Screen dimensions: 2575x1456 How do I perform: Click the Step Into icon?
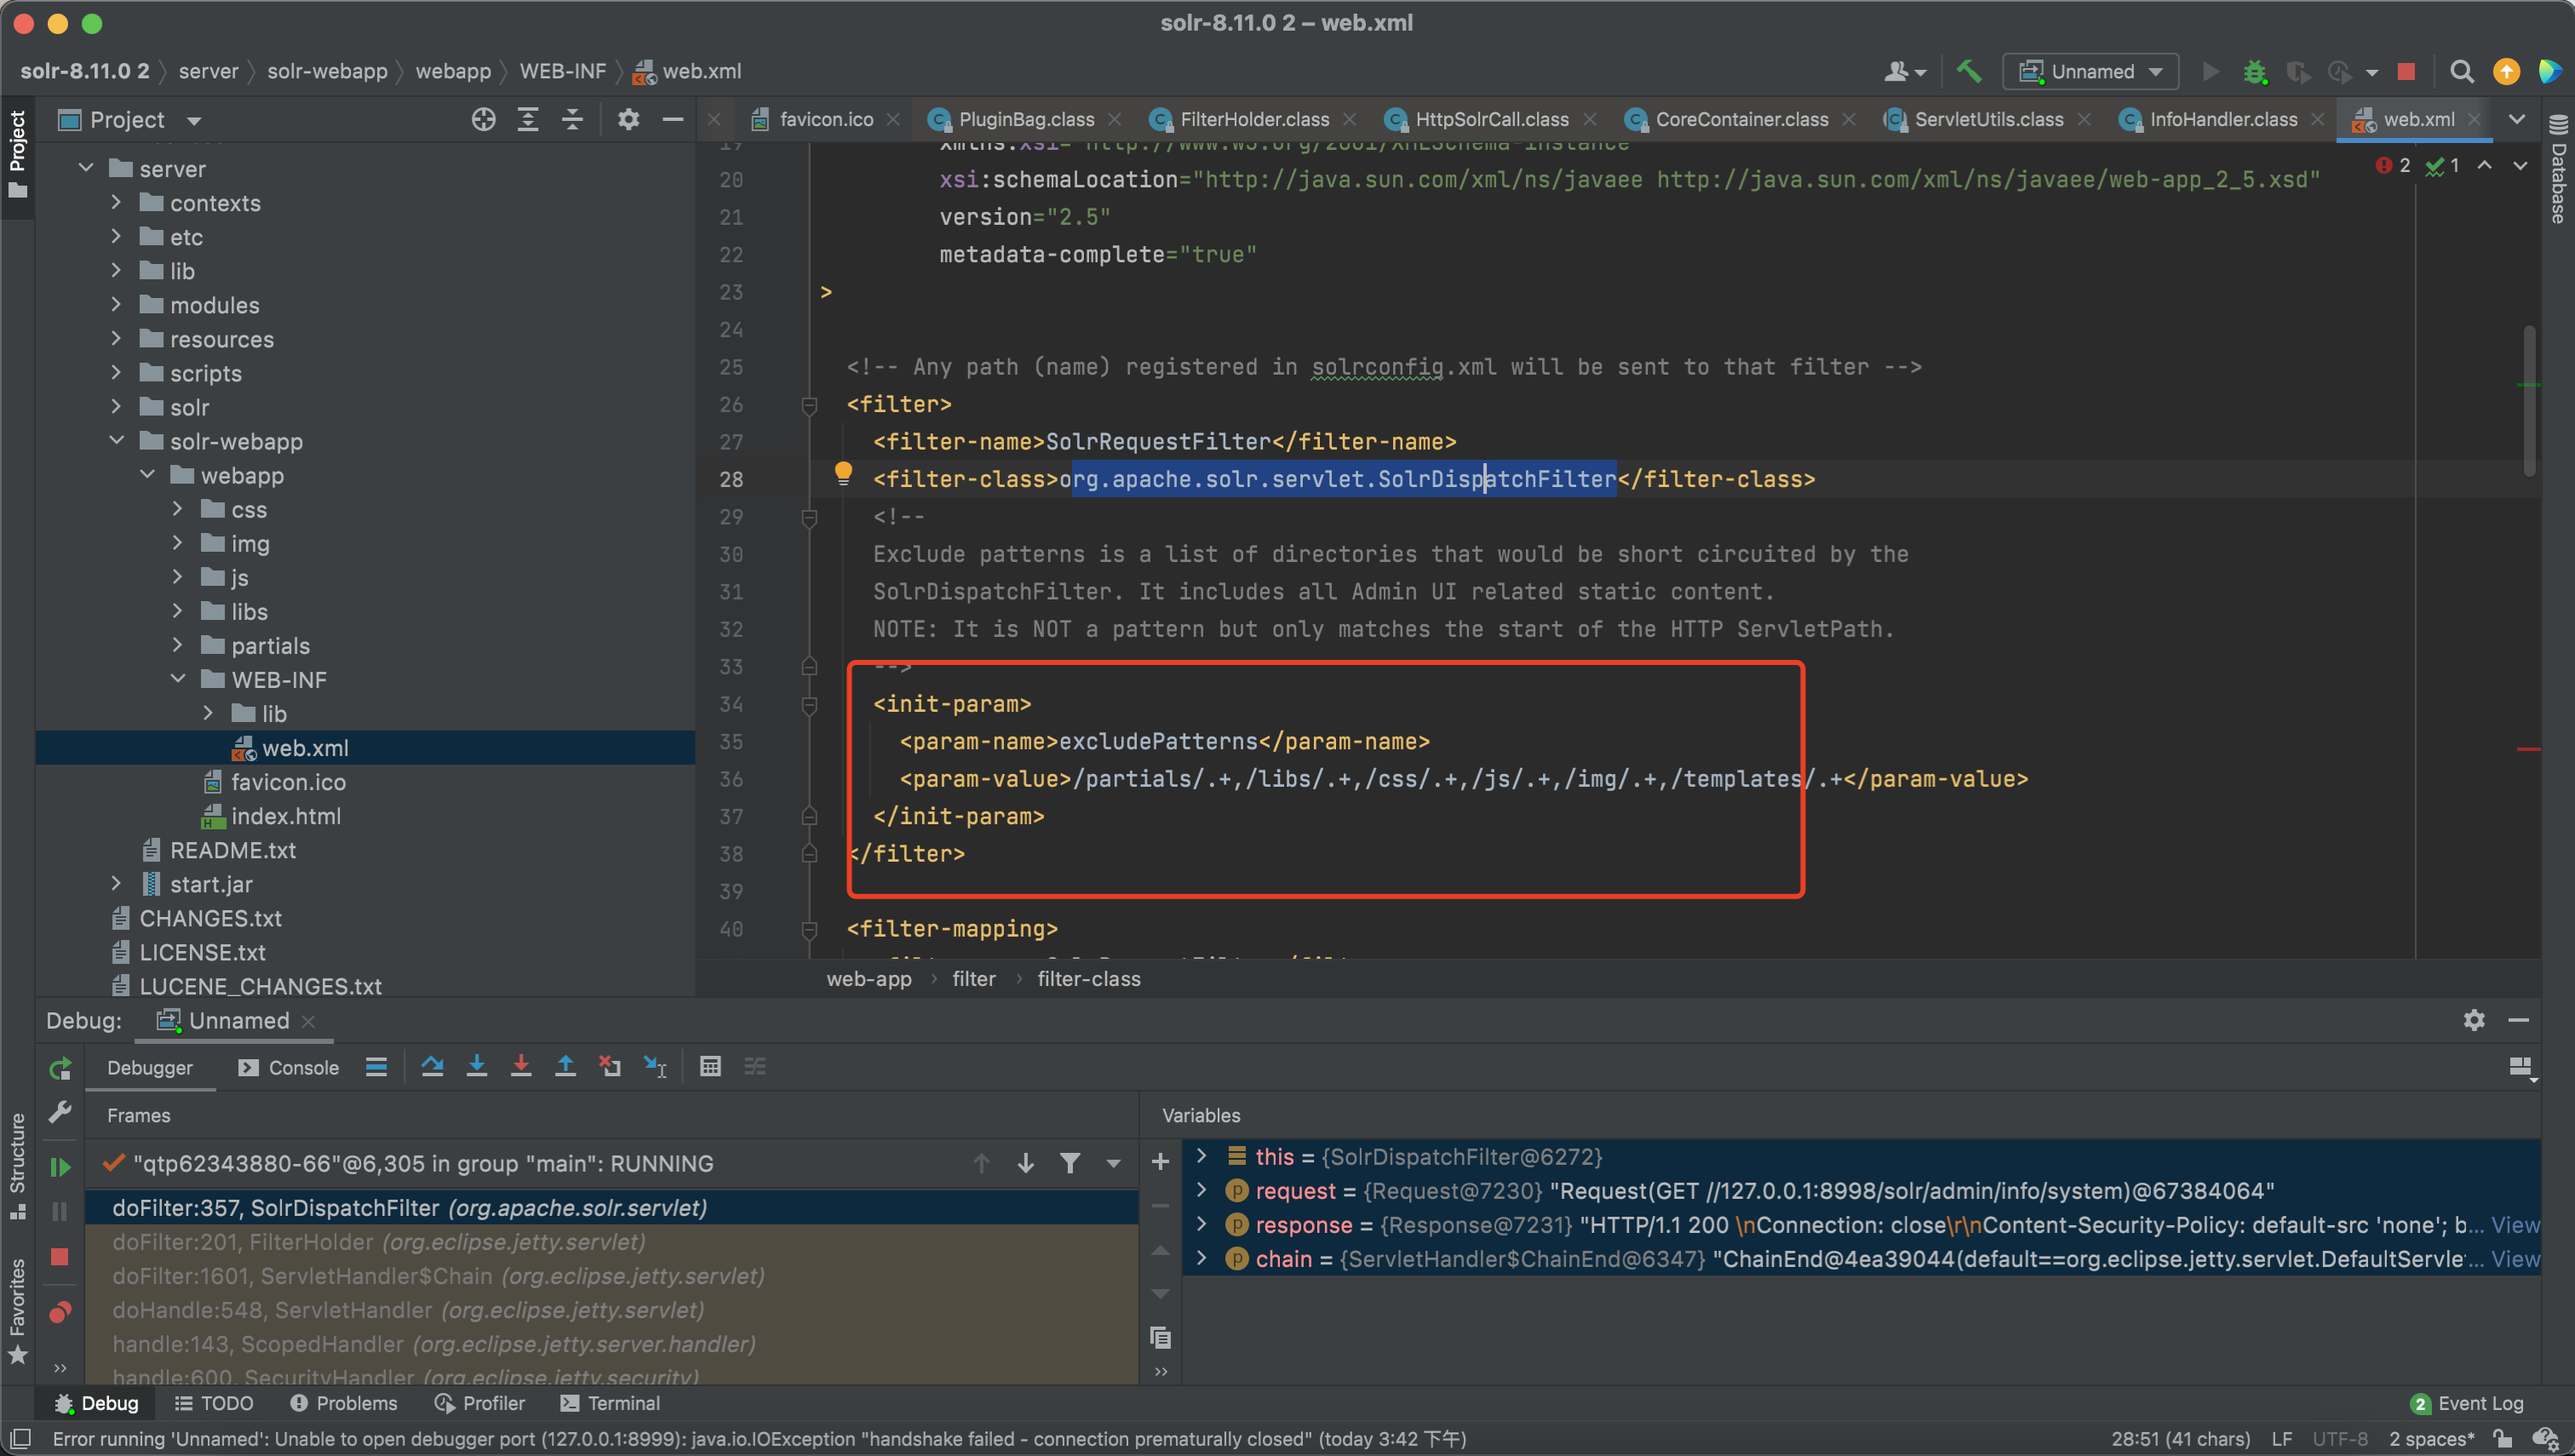[x=477, y=1067]
